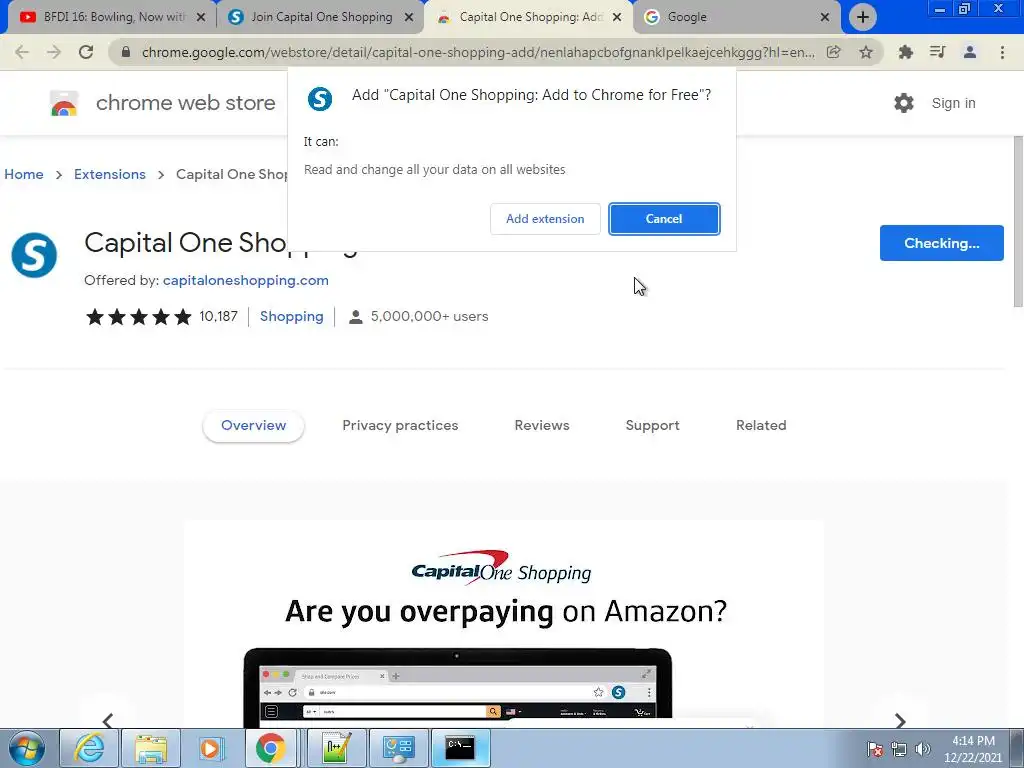
Task: Open Notepad++ from the taskbar
Action: [x=336, y=748]
